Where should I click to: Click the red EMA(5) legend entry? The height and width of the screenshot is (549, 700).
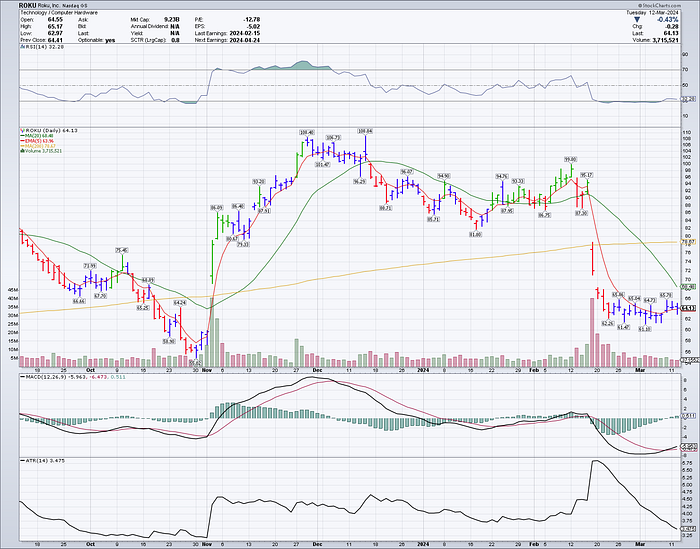coord(38,141)
